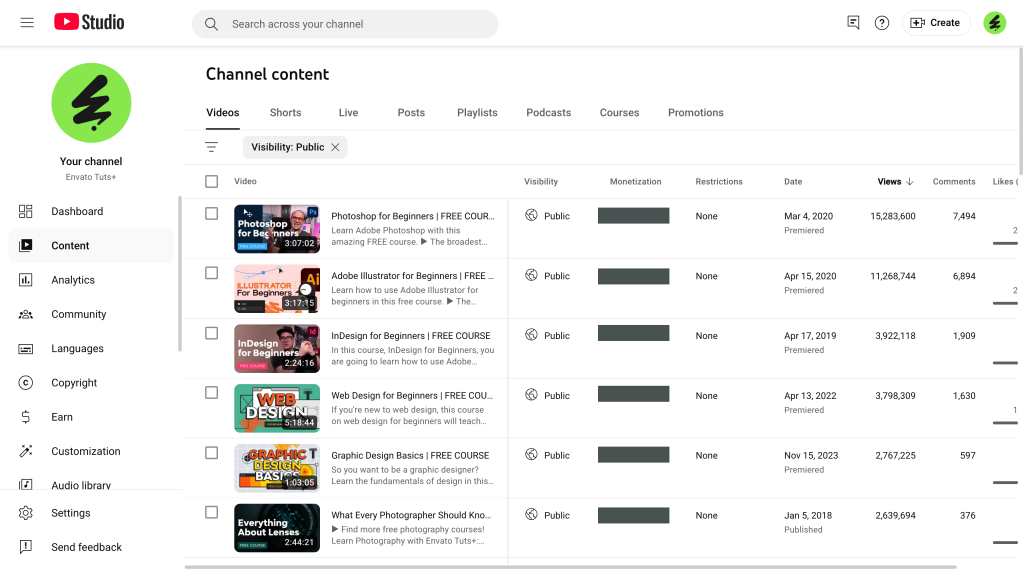Click the 7,494 comments count for Photoshop
Screen dimensions: 1024x570
(x=964, y=216)
